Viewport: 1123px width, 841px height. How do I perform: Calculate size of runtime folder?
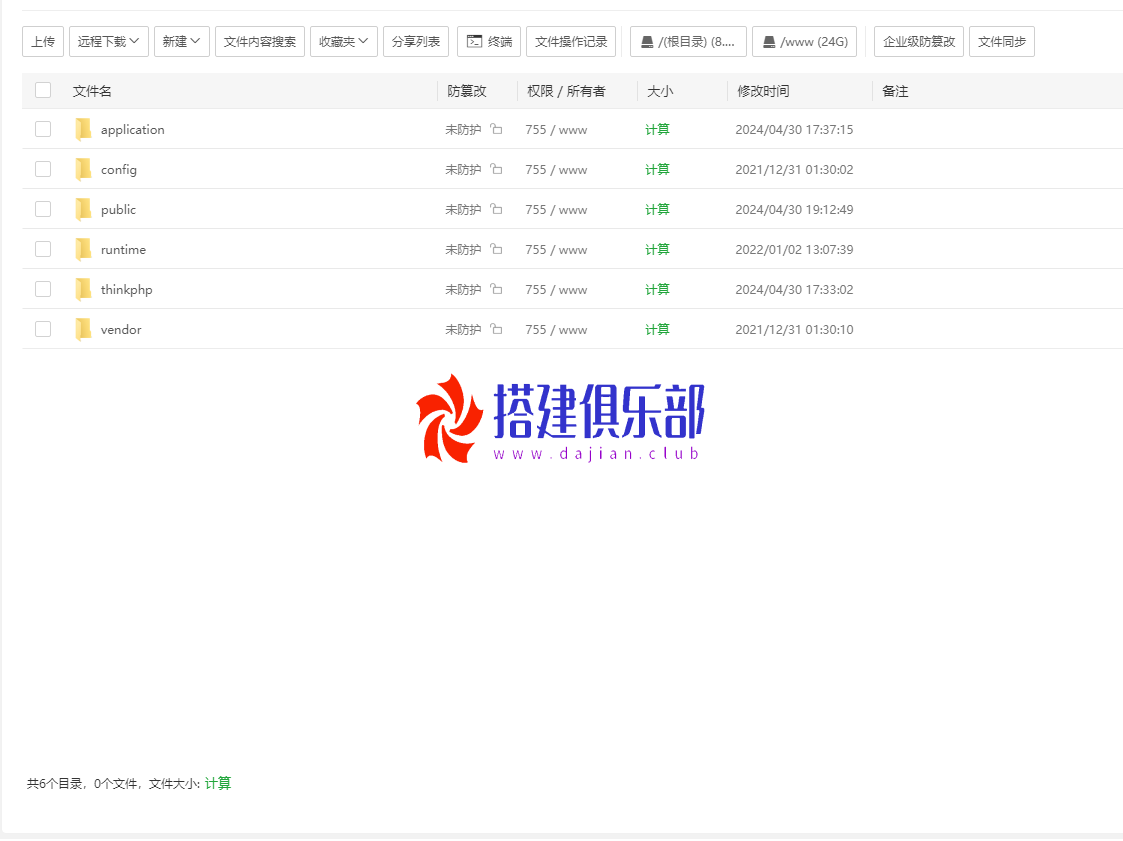tap(657, 250)
